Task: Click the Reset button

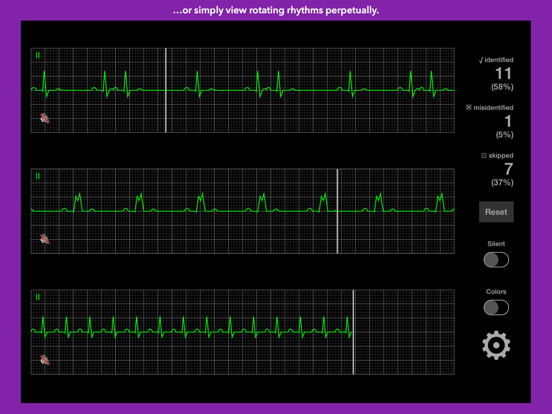Action: 496,212
